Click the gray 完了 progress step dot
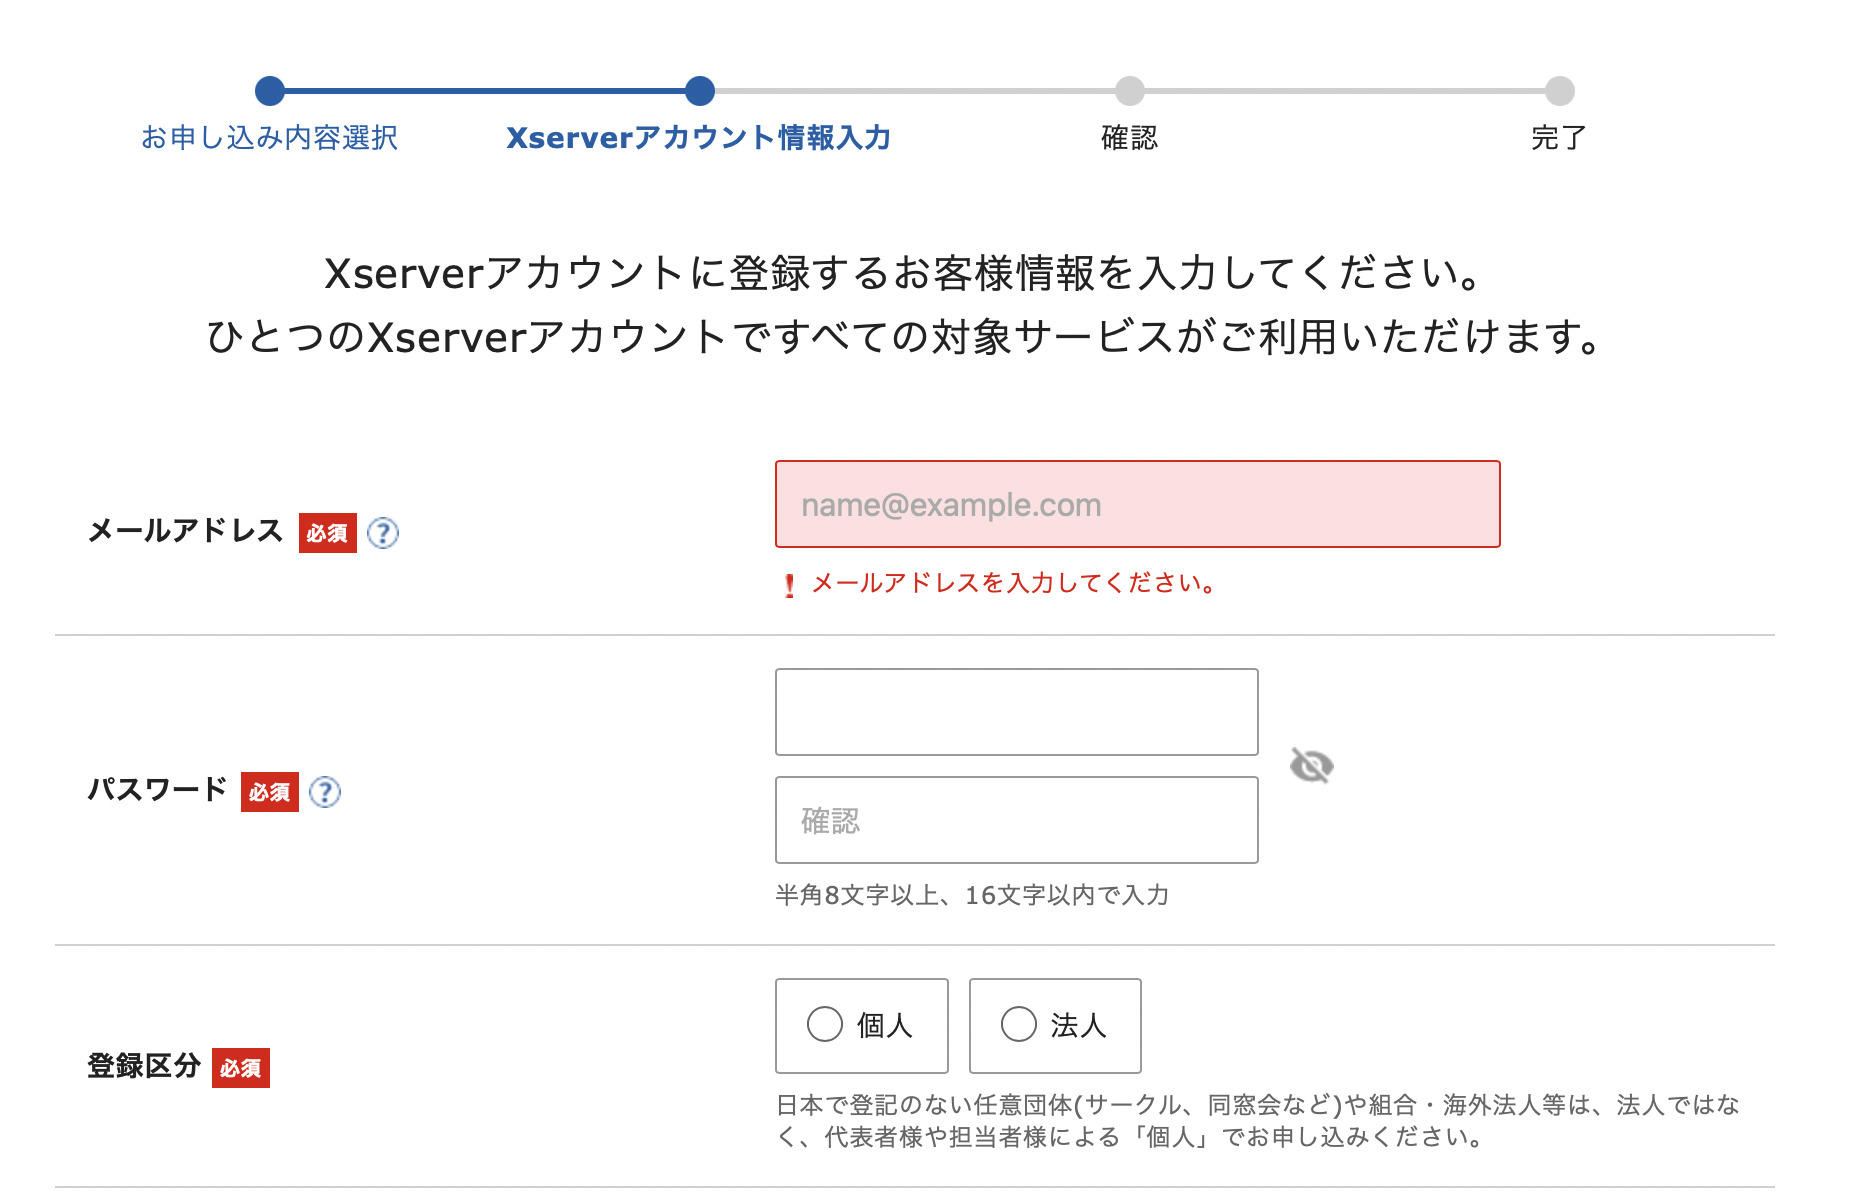Viewport: 1856px width, 1200px height. 1560,91
